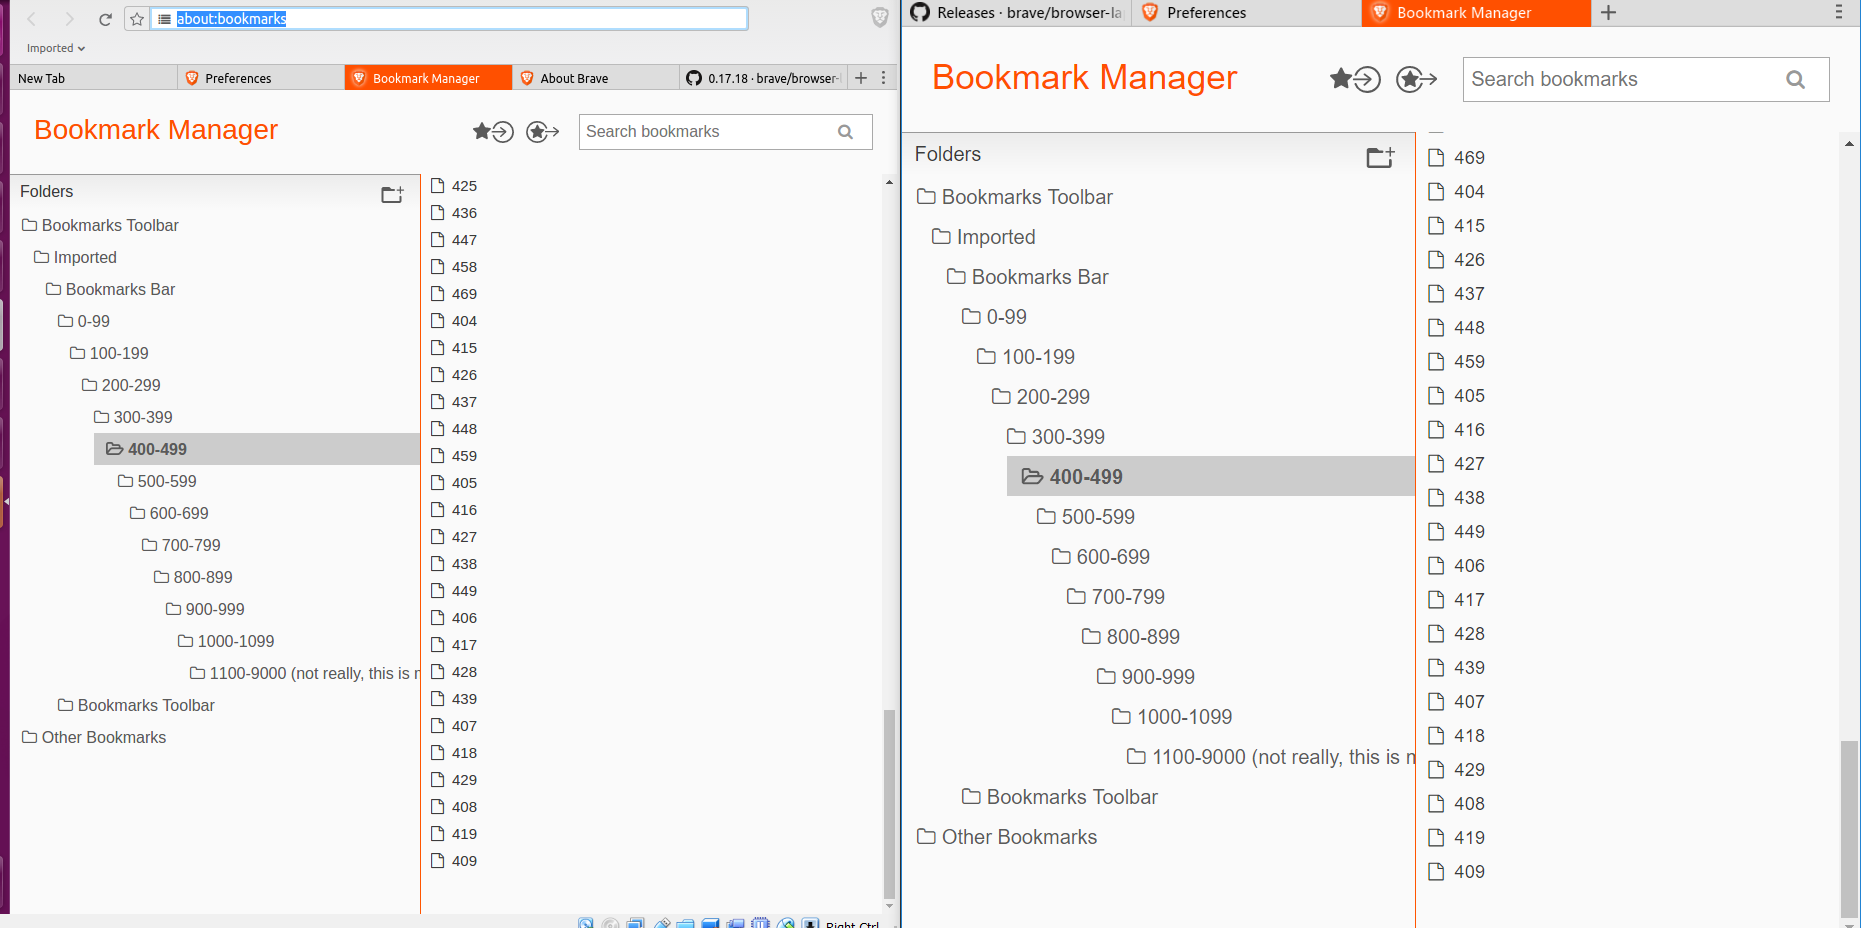
Task: Switch to Releases brave/browser-laptop tab in right window
Action: (1016, 13)
